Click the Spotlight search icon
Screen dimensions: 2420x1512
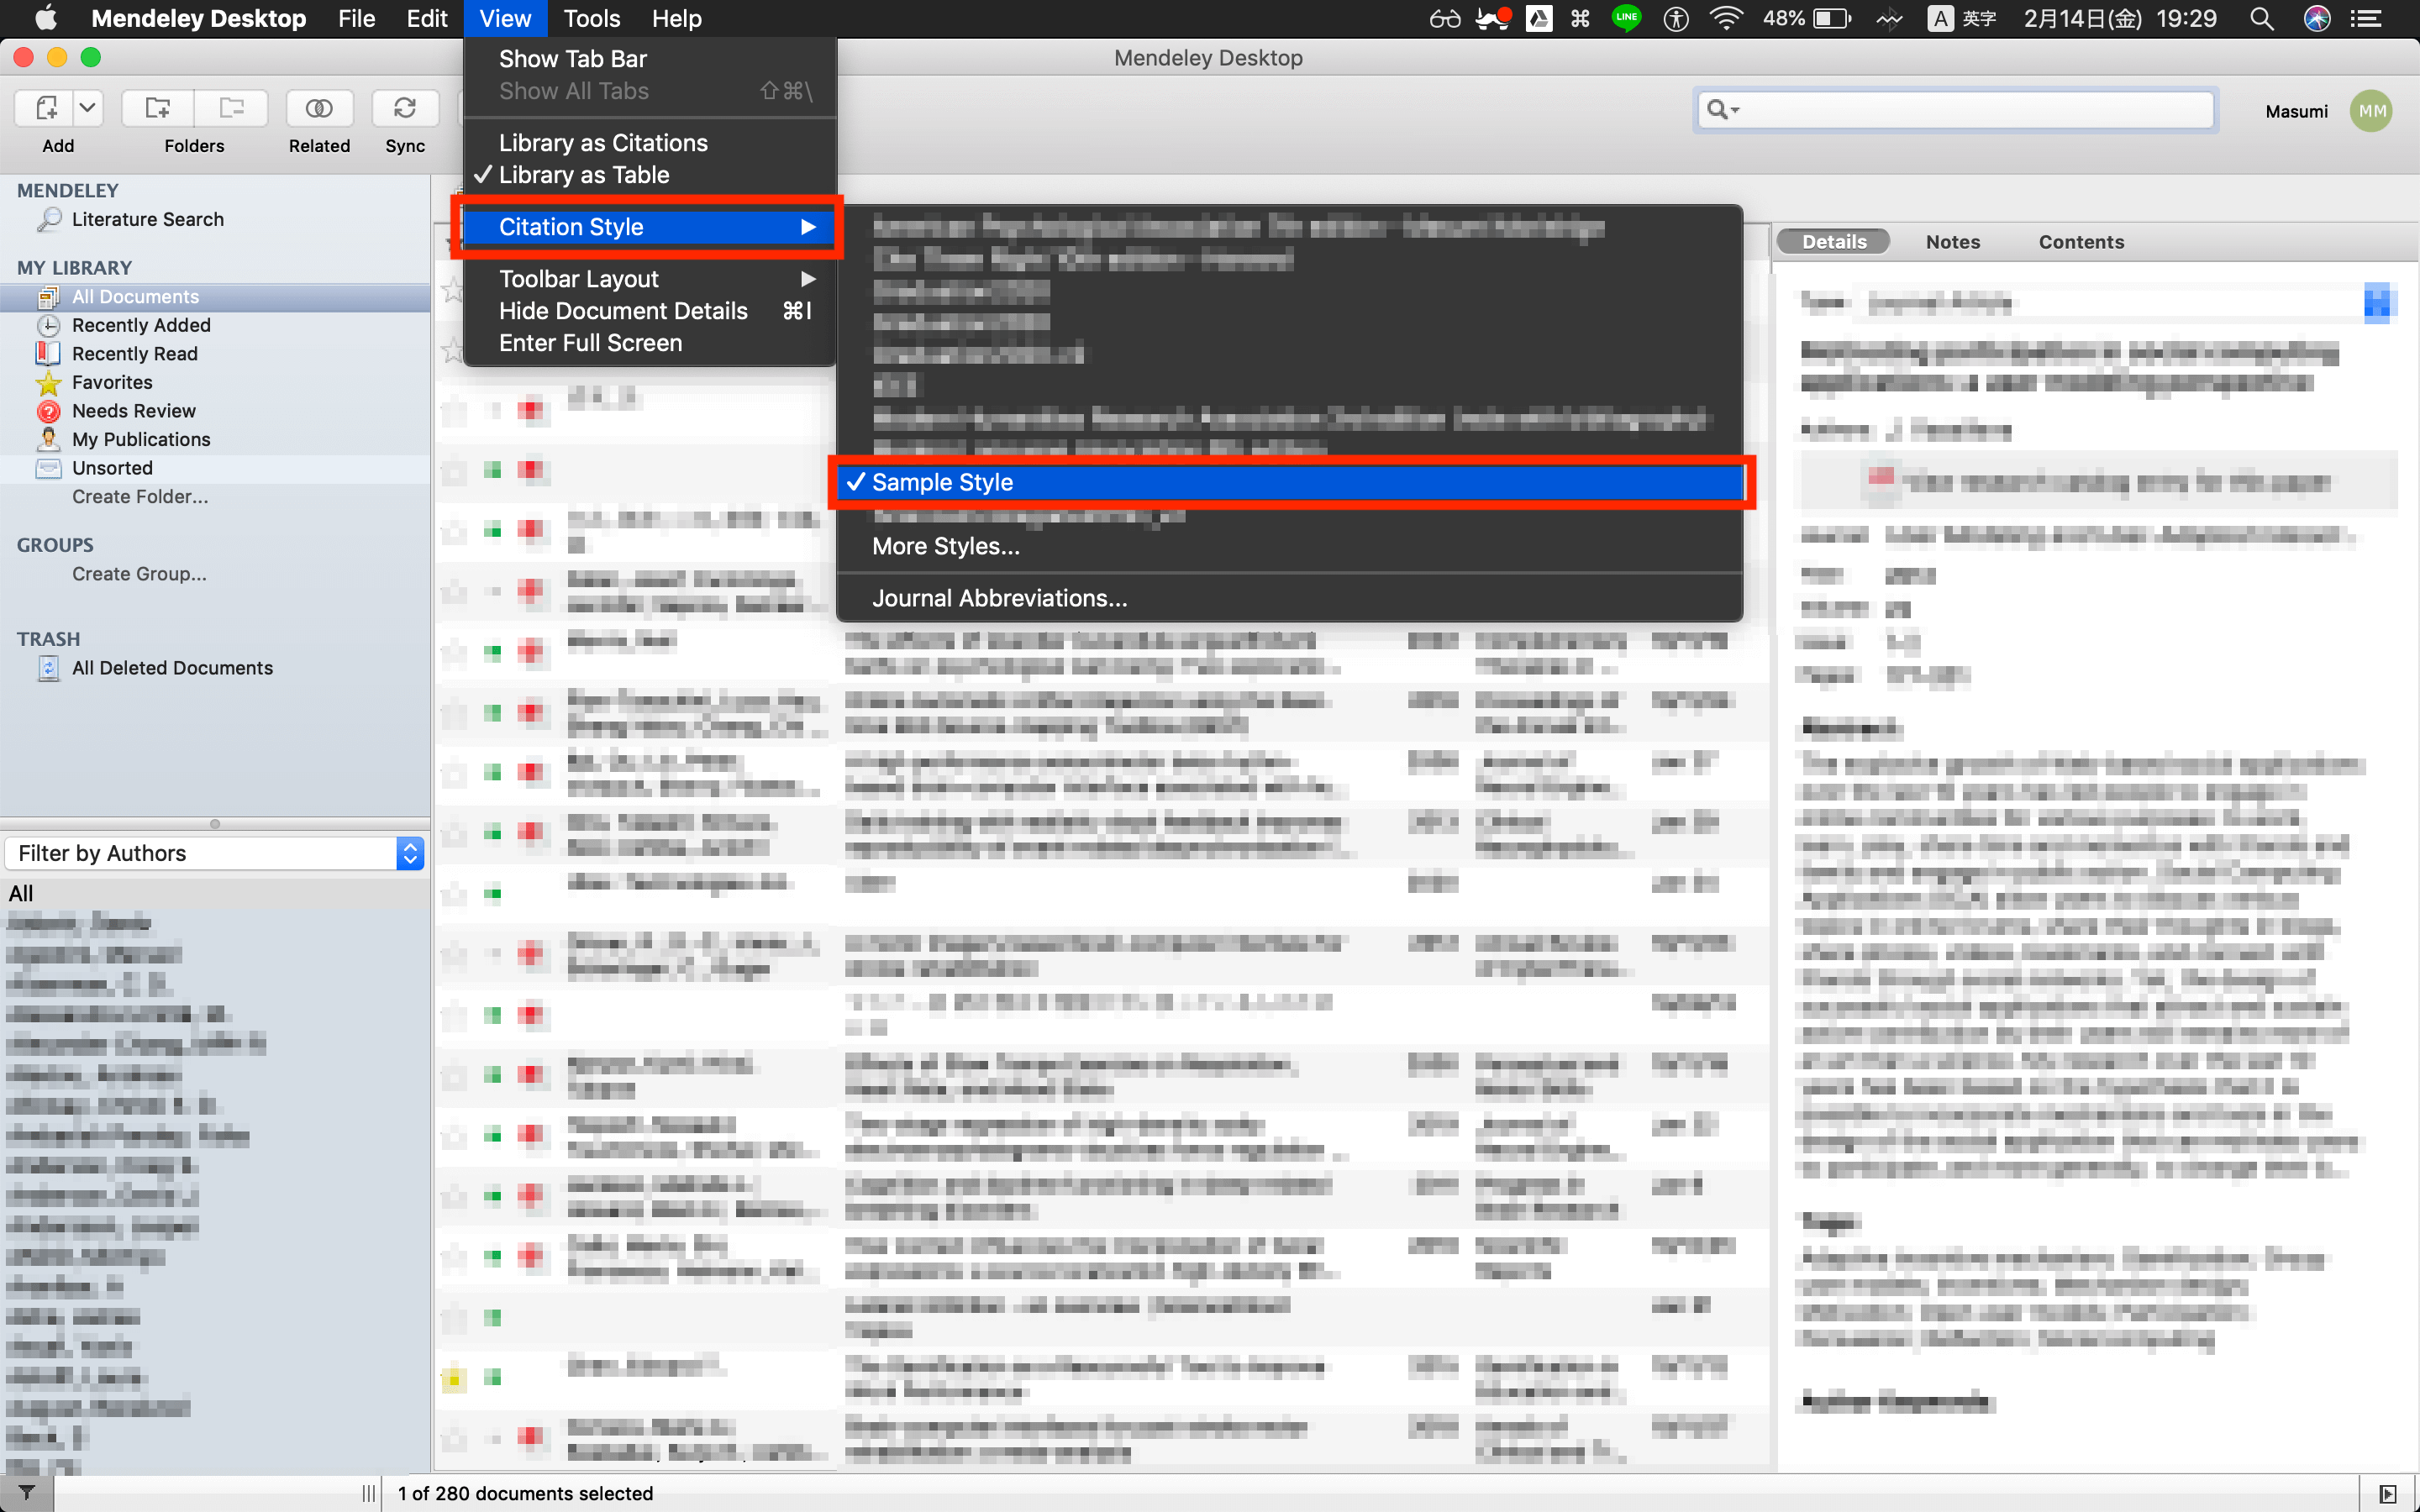pos(2262,18)
